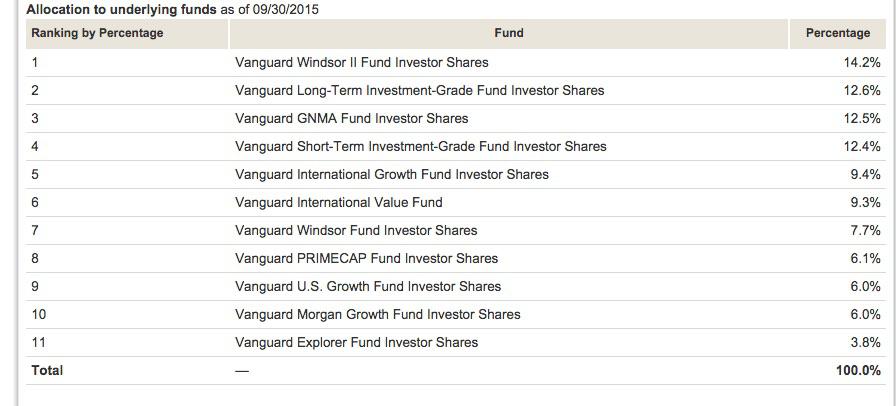Click Vanguard GNMA Fund Investor Shares
Screen dimensions: 896x406
[351, 118]
